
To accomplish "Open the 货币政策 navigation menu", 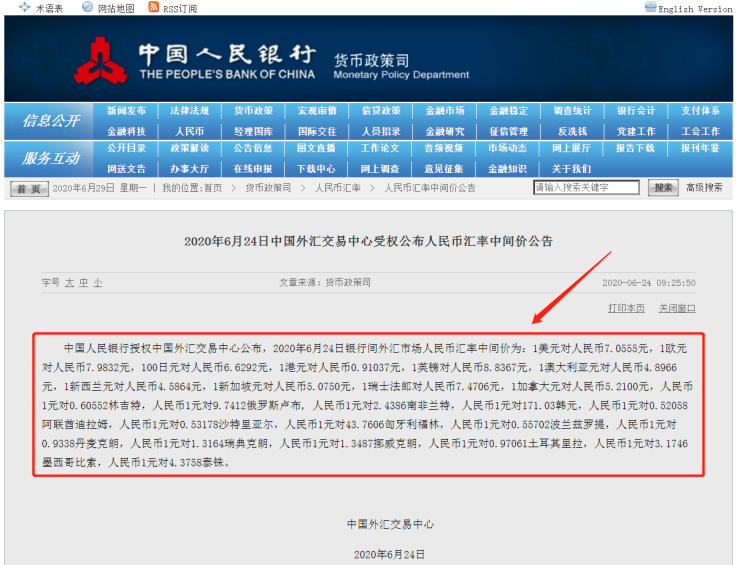I will coord(253,111).
